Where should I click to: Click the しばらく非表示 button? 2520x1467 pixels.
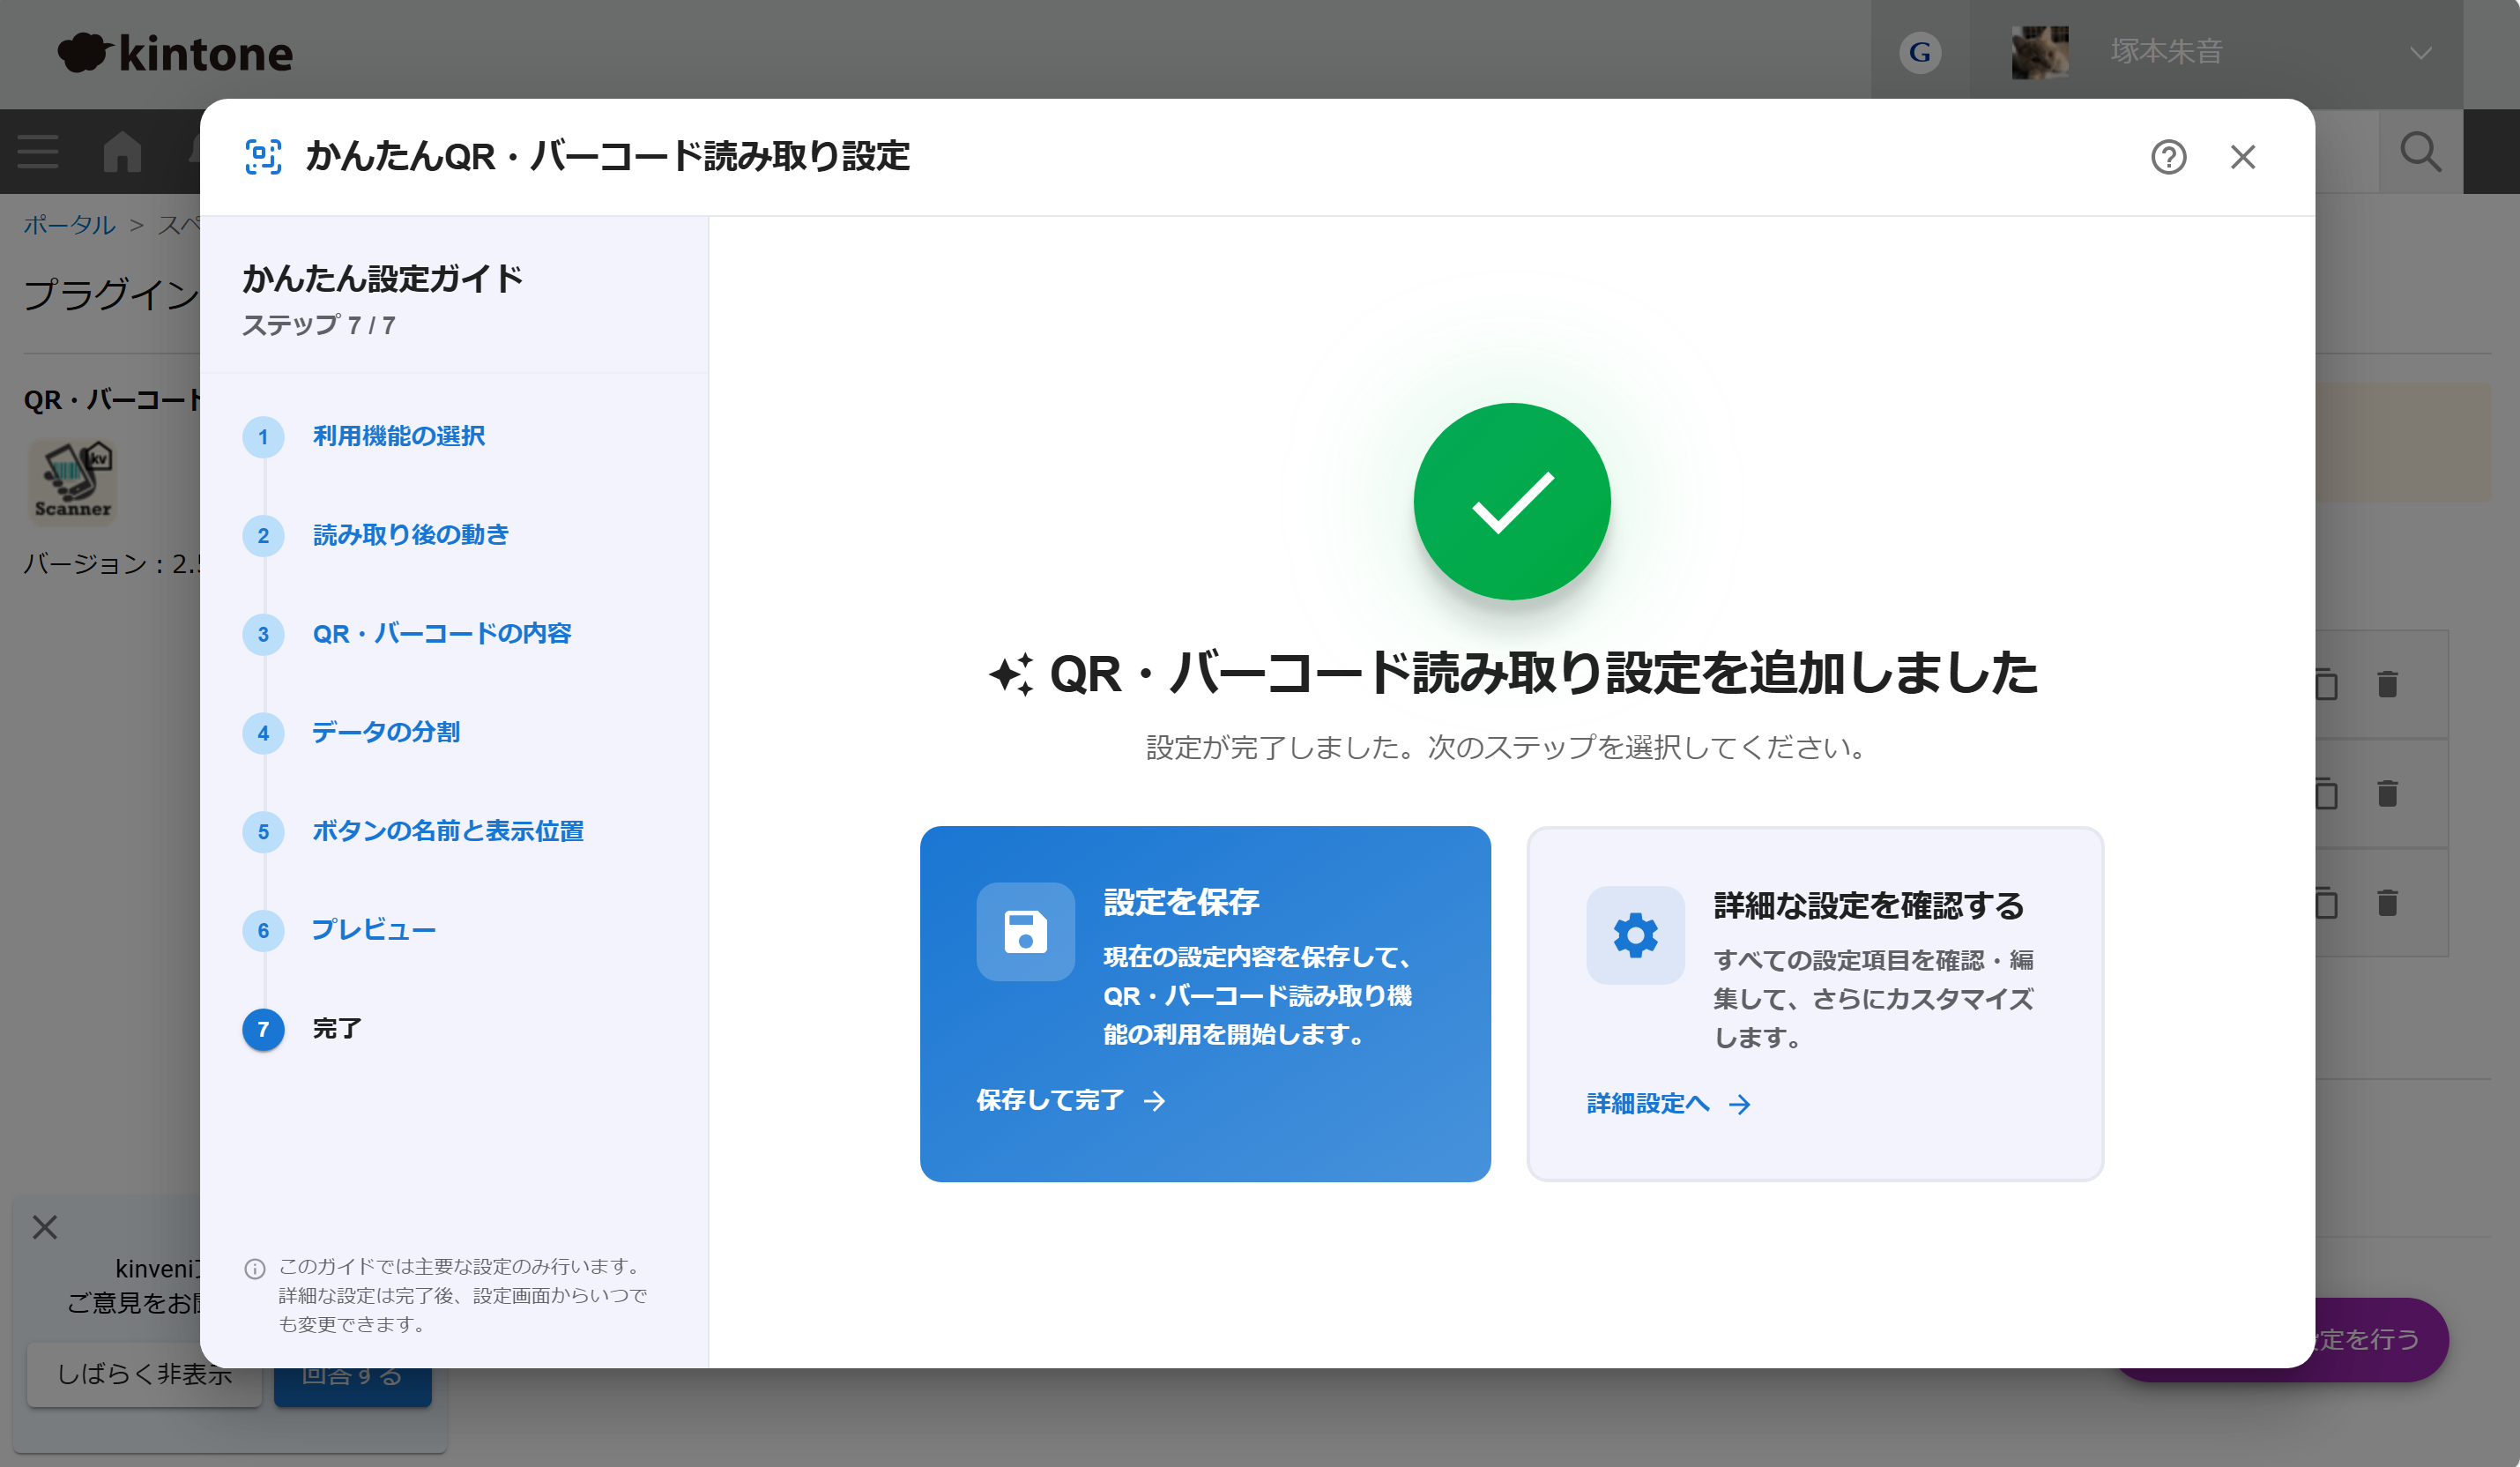pos(144,1375)
